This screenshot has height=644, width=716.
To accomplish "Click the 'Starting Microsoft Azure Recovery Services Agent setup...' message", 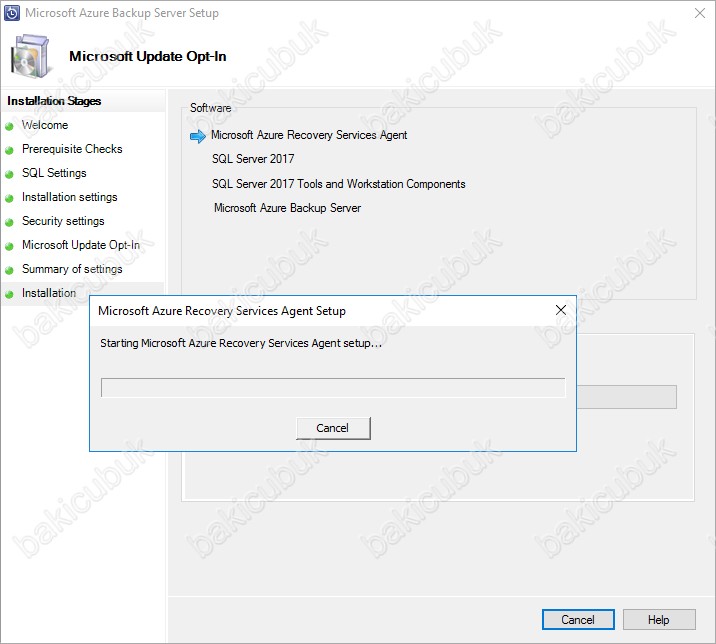I will pos(241,343).
